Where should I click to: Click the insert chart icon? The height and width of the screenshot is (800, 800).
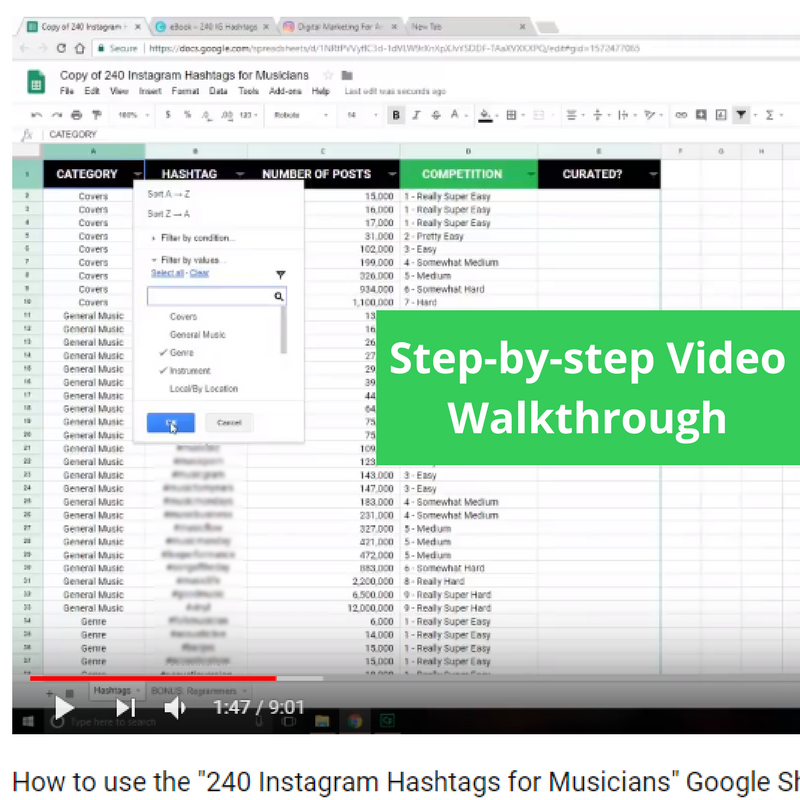pyautogui.click(x=720, y=115)
